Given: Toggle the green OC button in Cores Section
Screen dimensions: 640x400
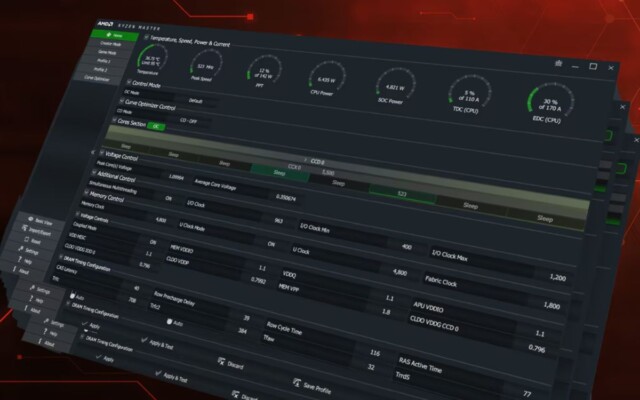Looking at the screenshot, I should point(156,127).
